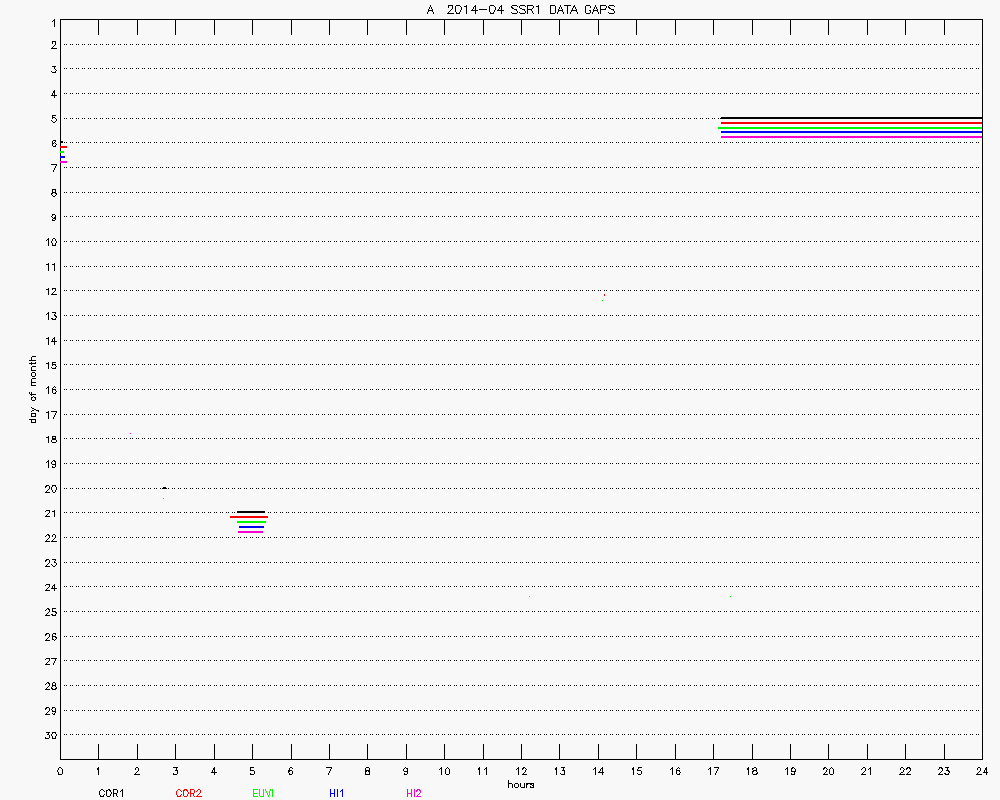
Task: Click the COR1 legend label
Action: (110, 793)
